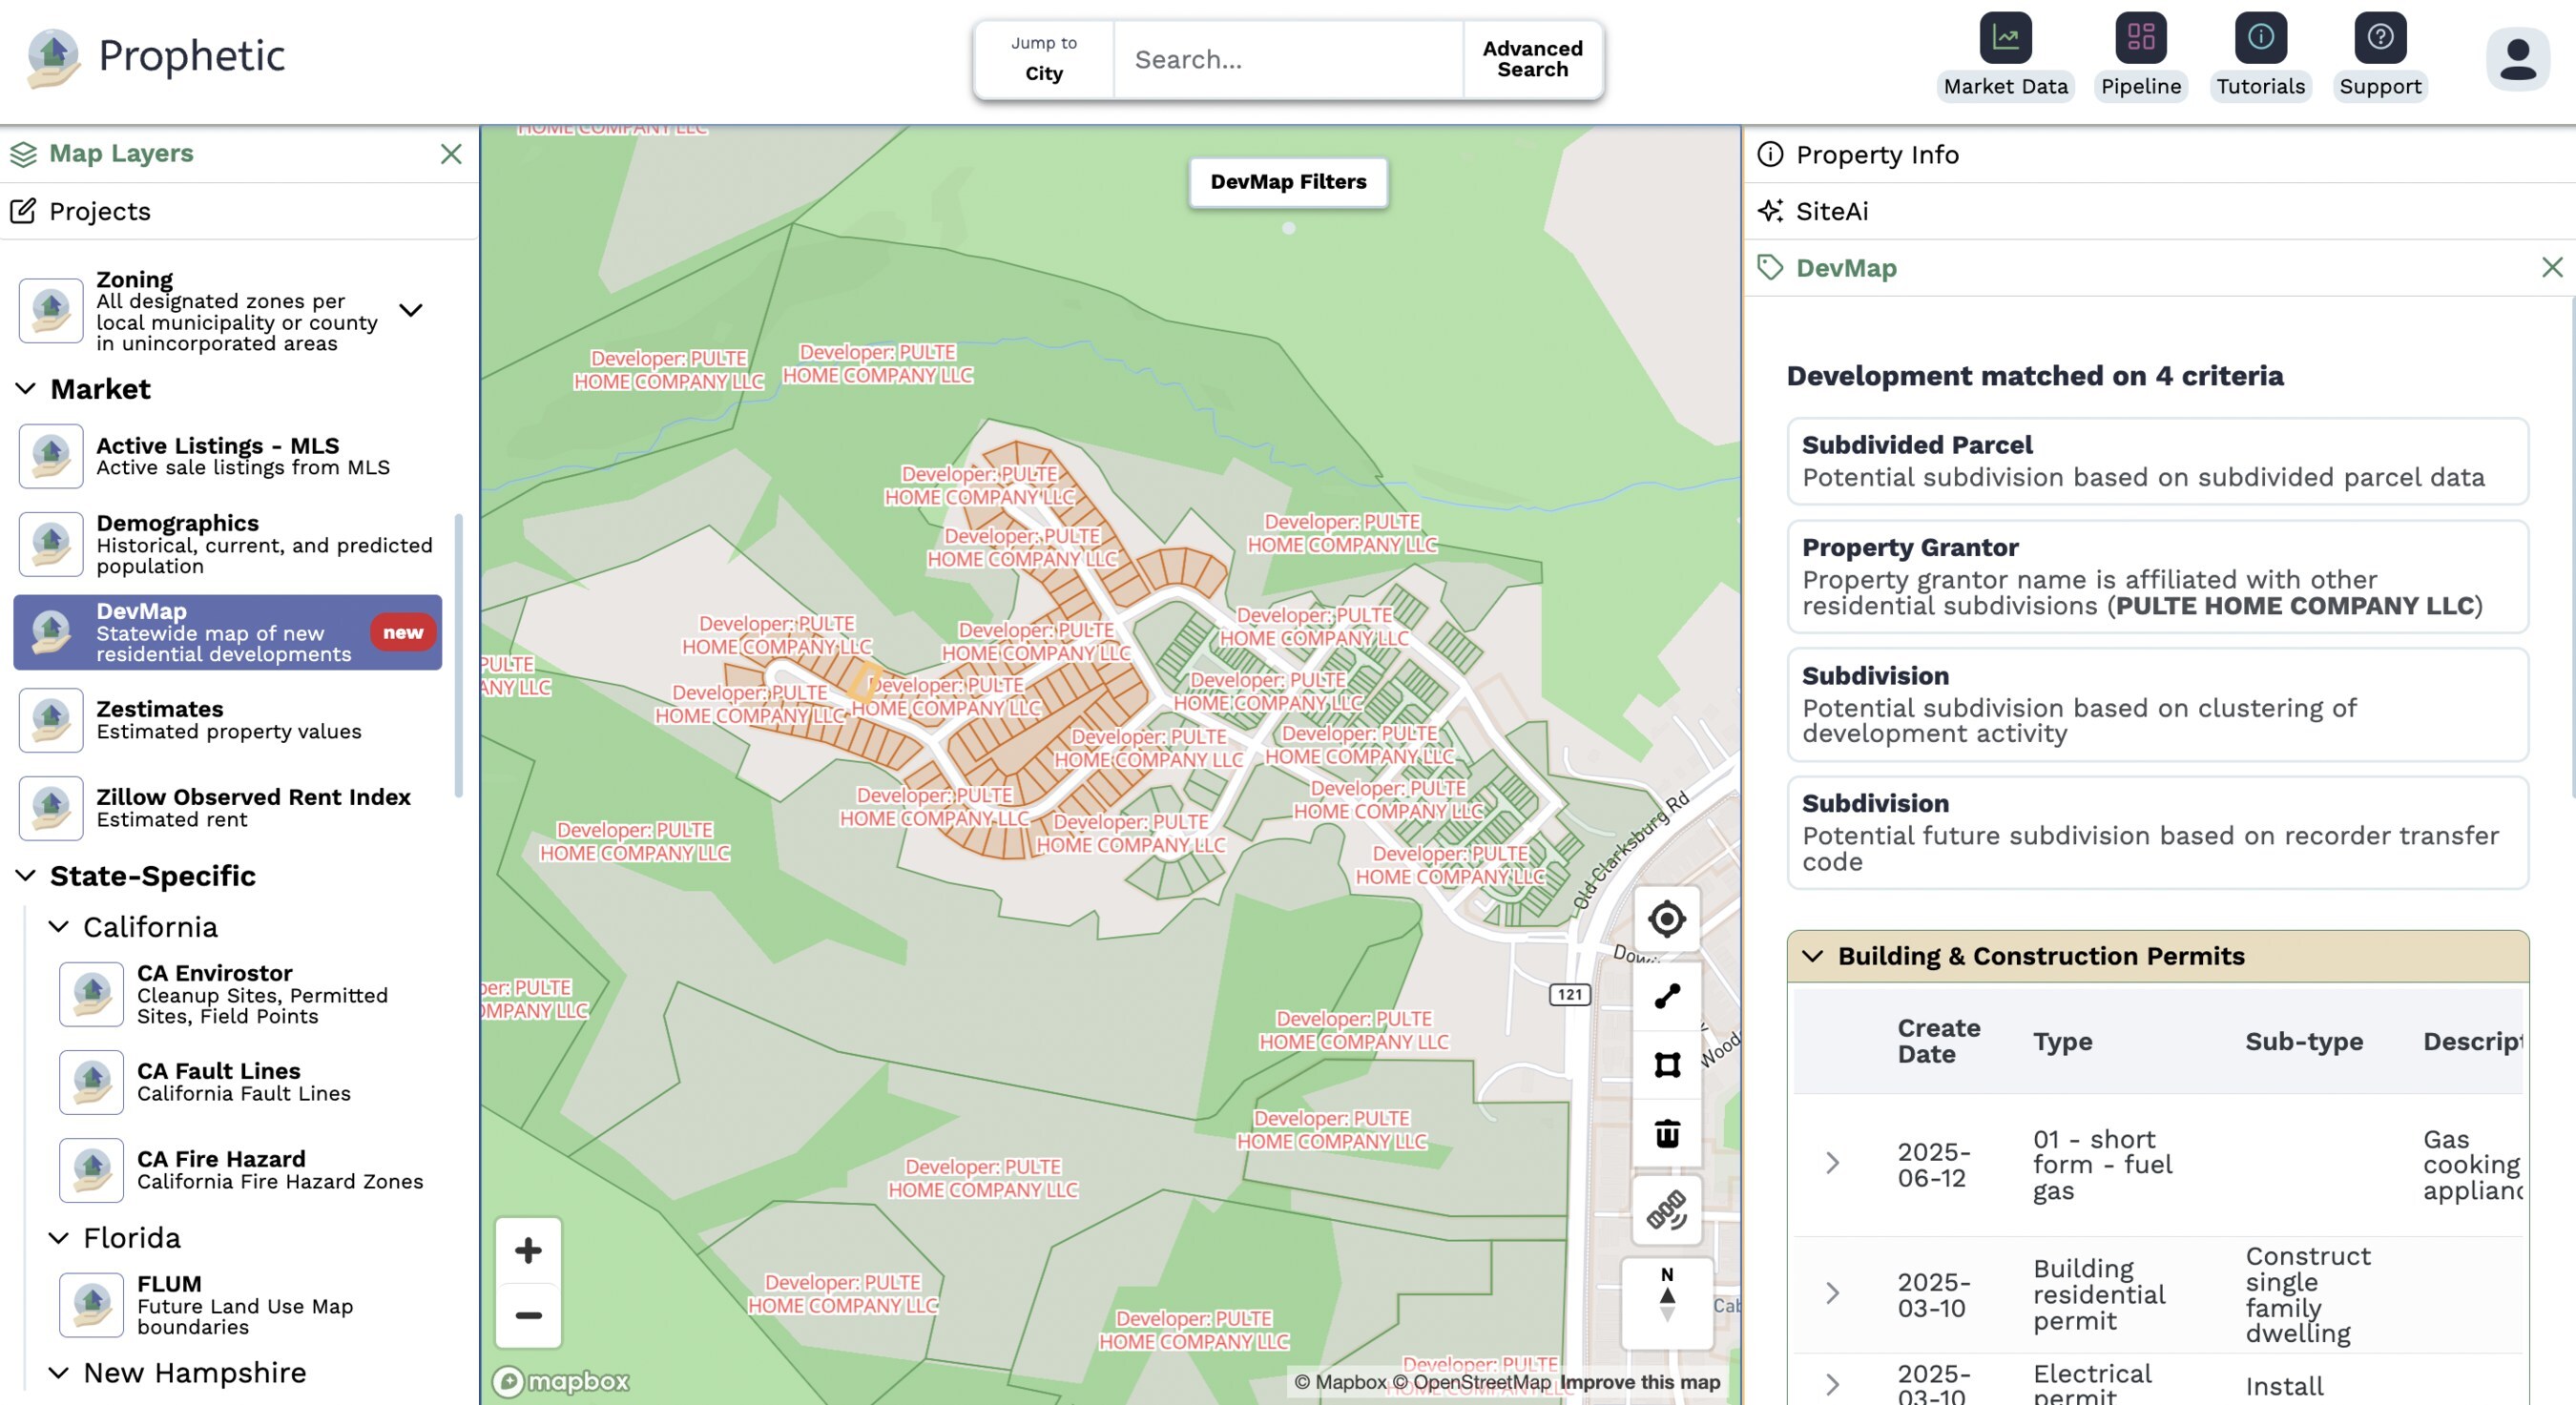The height and width of the screenshot is (1405, 2576).
Task: Toggle the DevMap layer on or off
Action: click(x=227, y=632)
